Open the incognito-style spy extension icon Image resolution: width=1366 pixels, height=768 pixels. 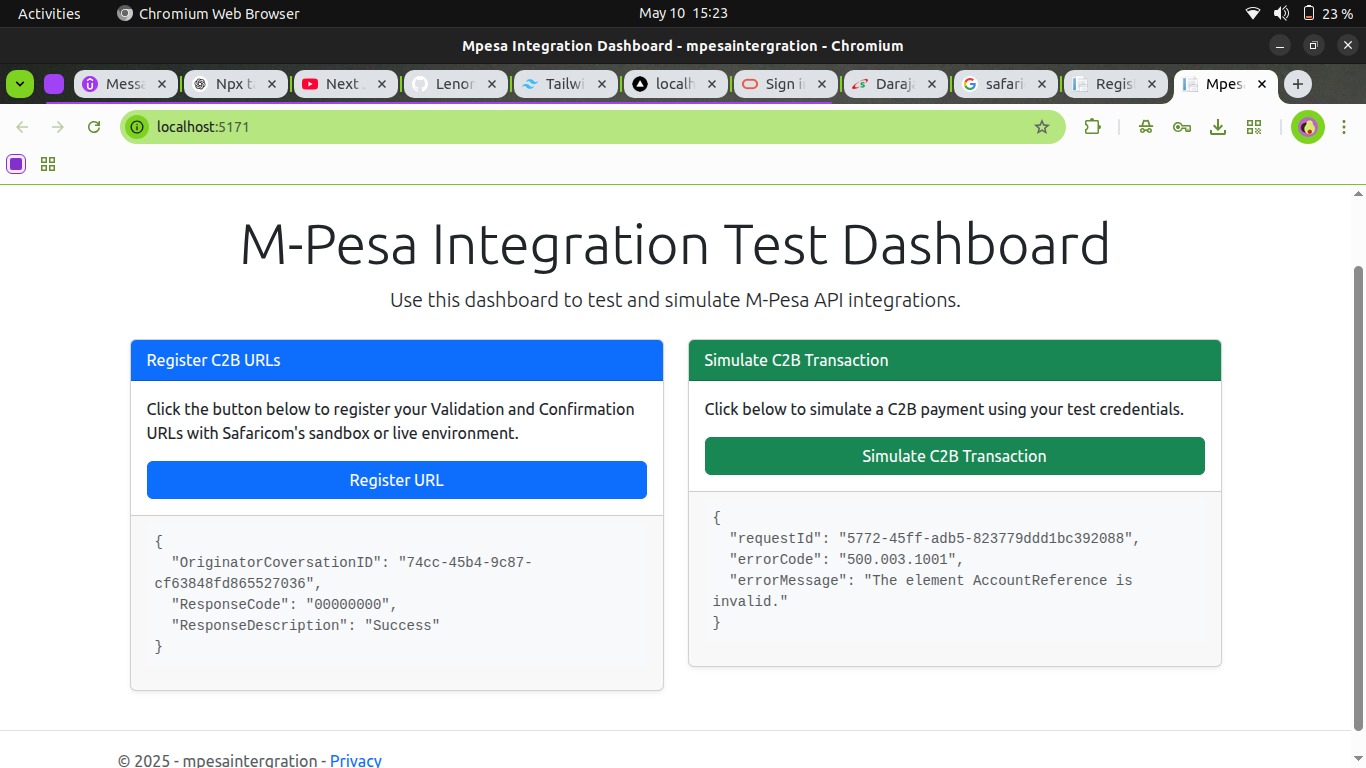click(x=1146, y=127)
